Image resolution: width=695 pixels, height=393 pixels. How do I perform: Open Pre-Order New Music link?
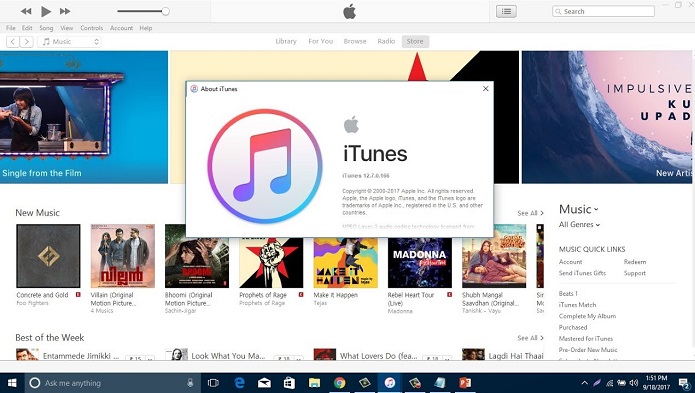click(588, 350)
